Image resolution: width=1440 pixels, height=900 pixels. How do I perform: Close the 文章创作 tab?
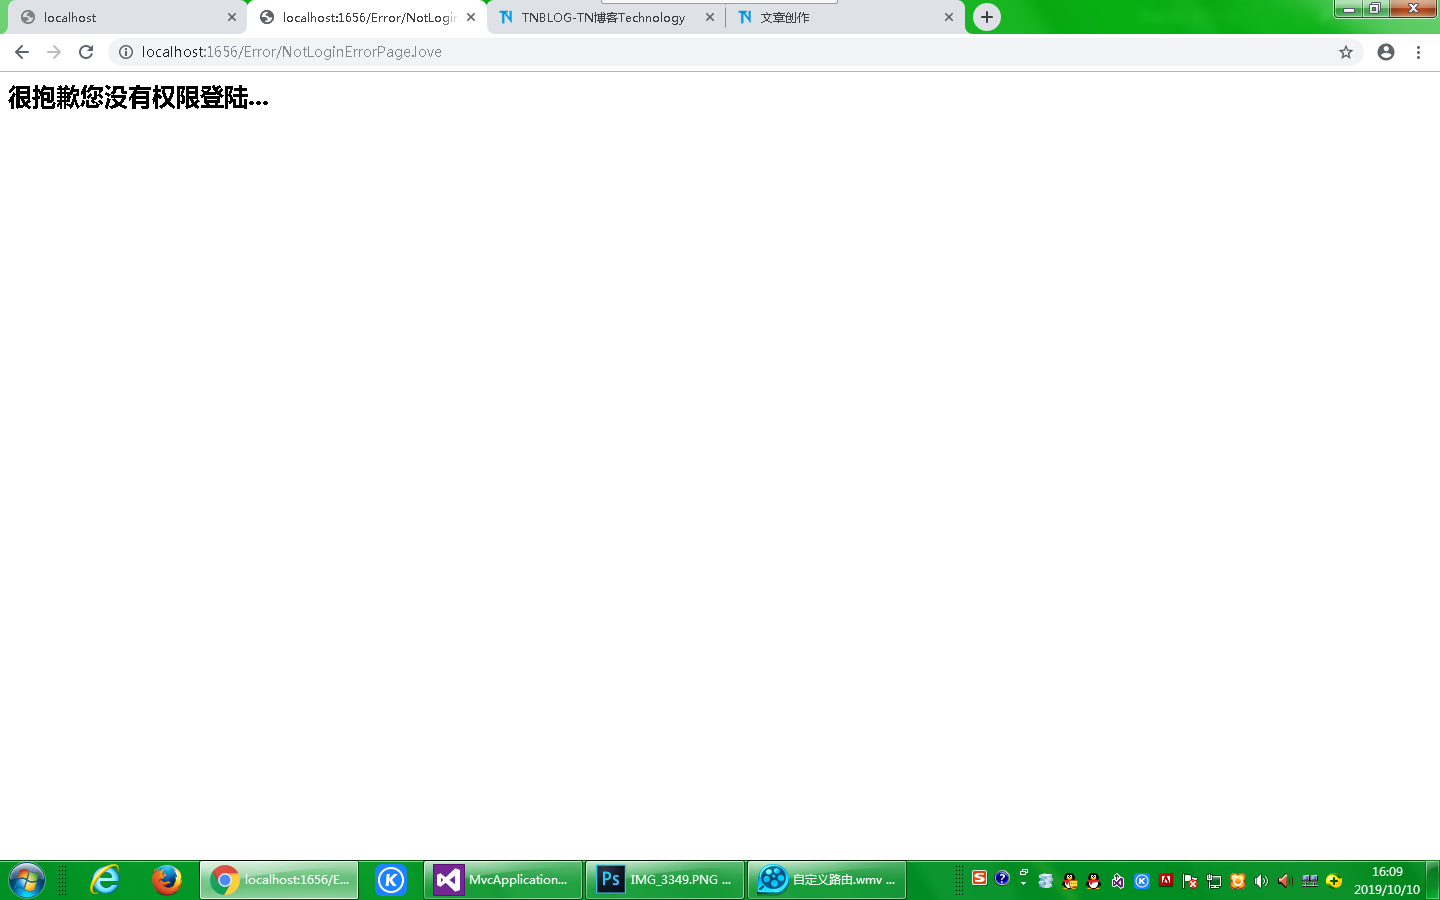click(949, 17)
